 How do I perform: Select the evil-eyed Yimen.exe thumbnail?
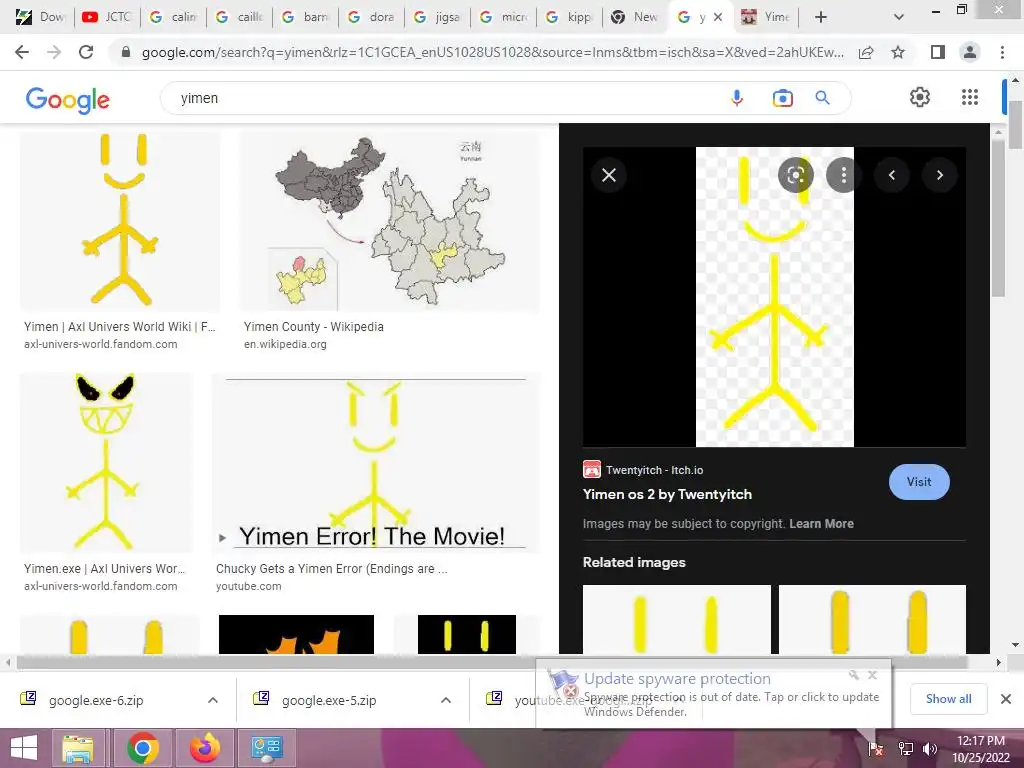(x=106, y=462)
